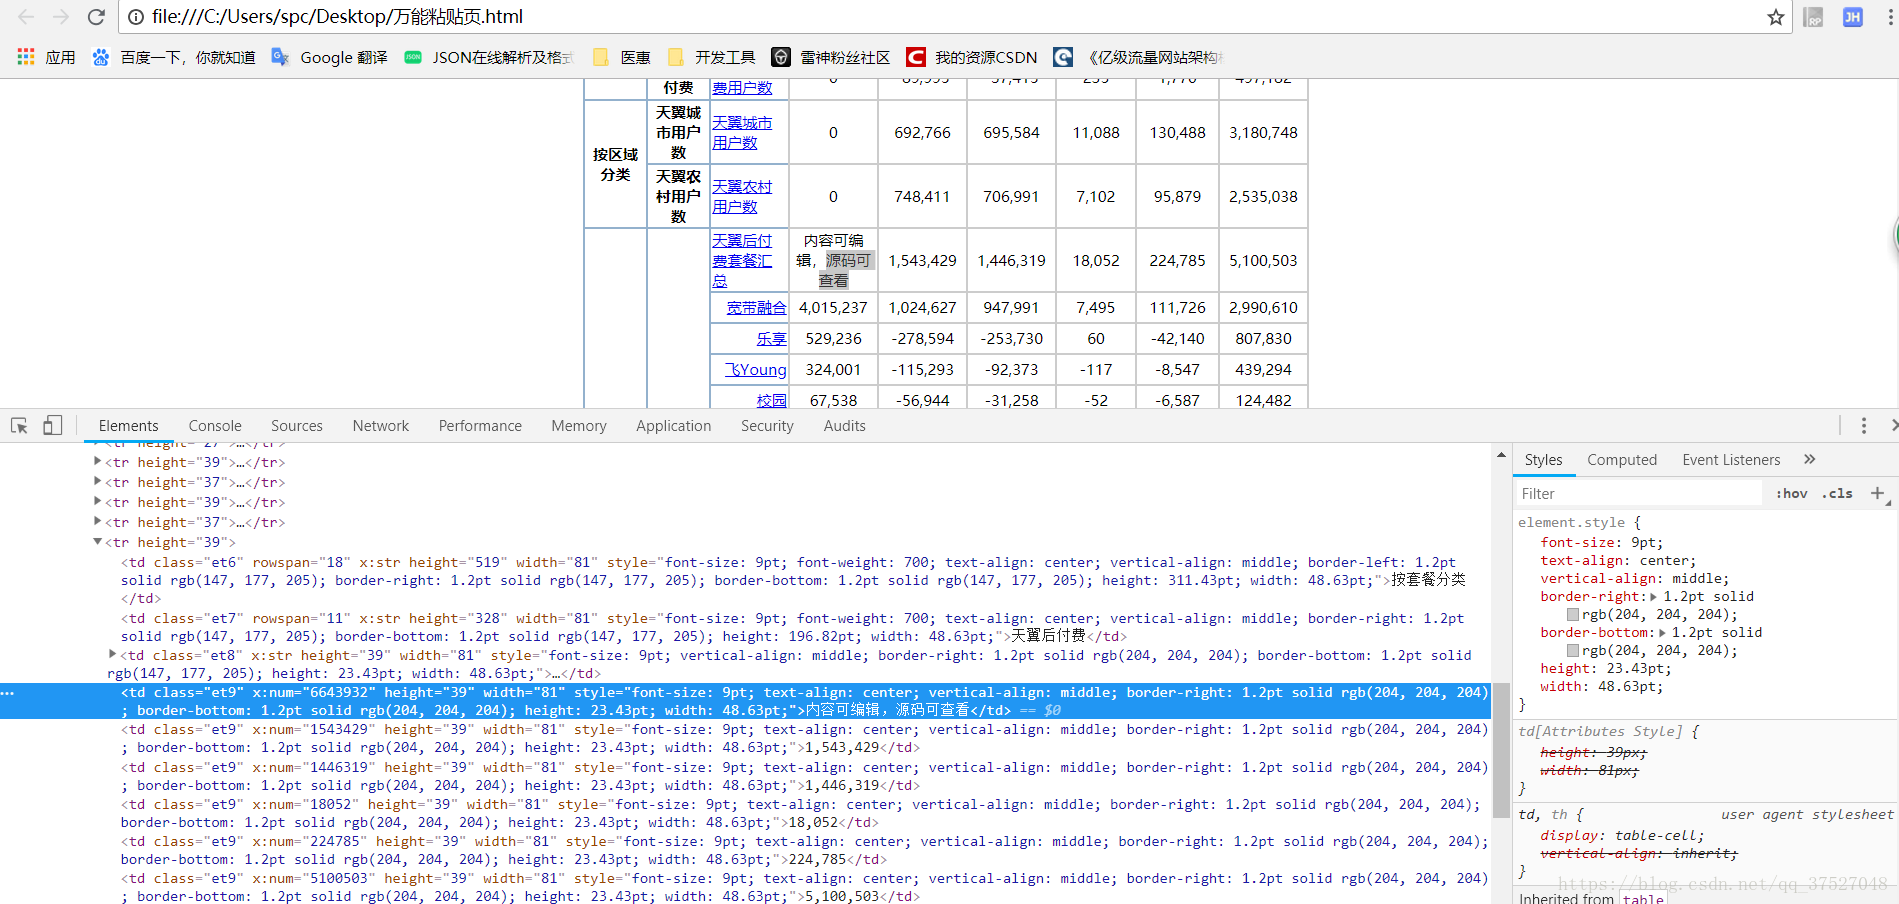
Task: Click the 校园 link
Action: click(x=772, y=400)
